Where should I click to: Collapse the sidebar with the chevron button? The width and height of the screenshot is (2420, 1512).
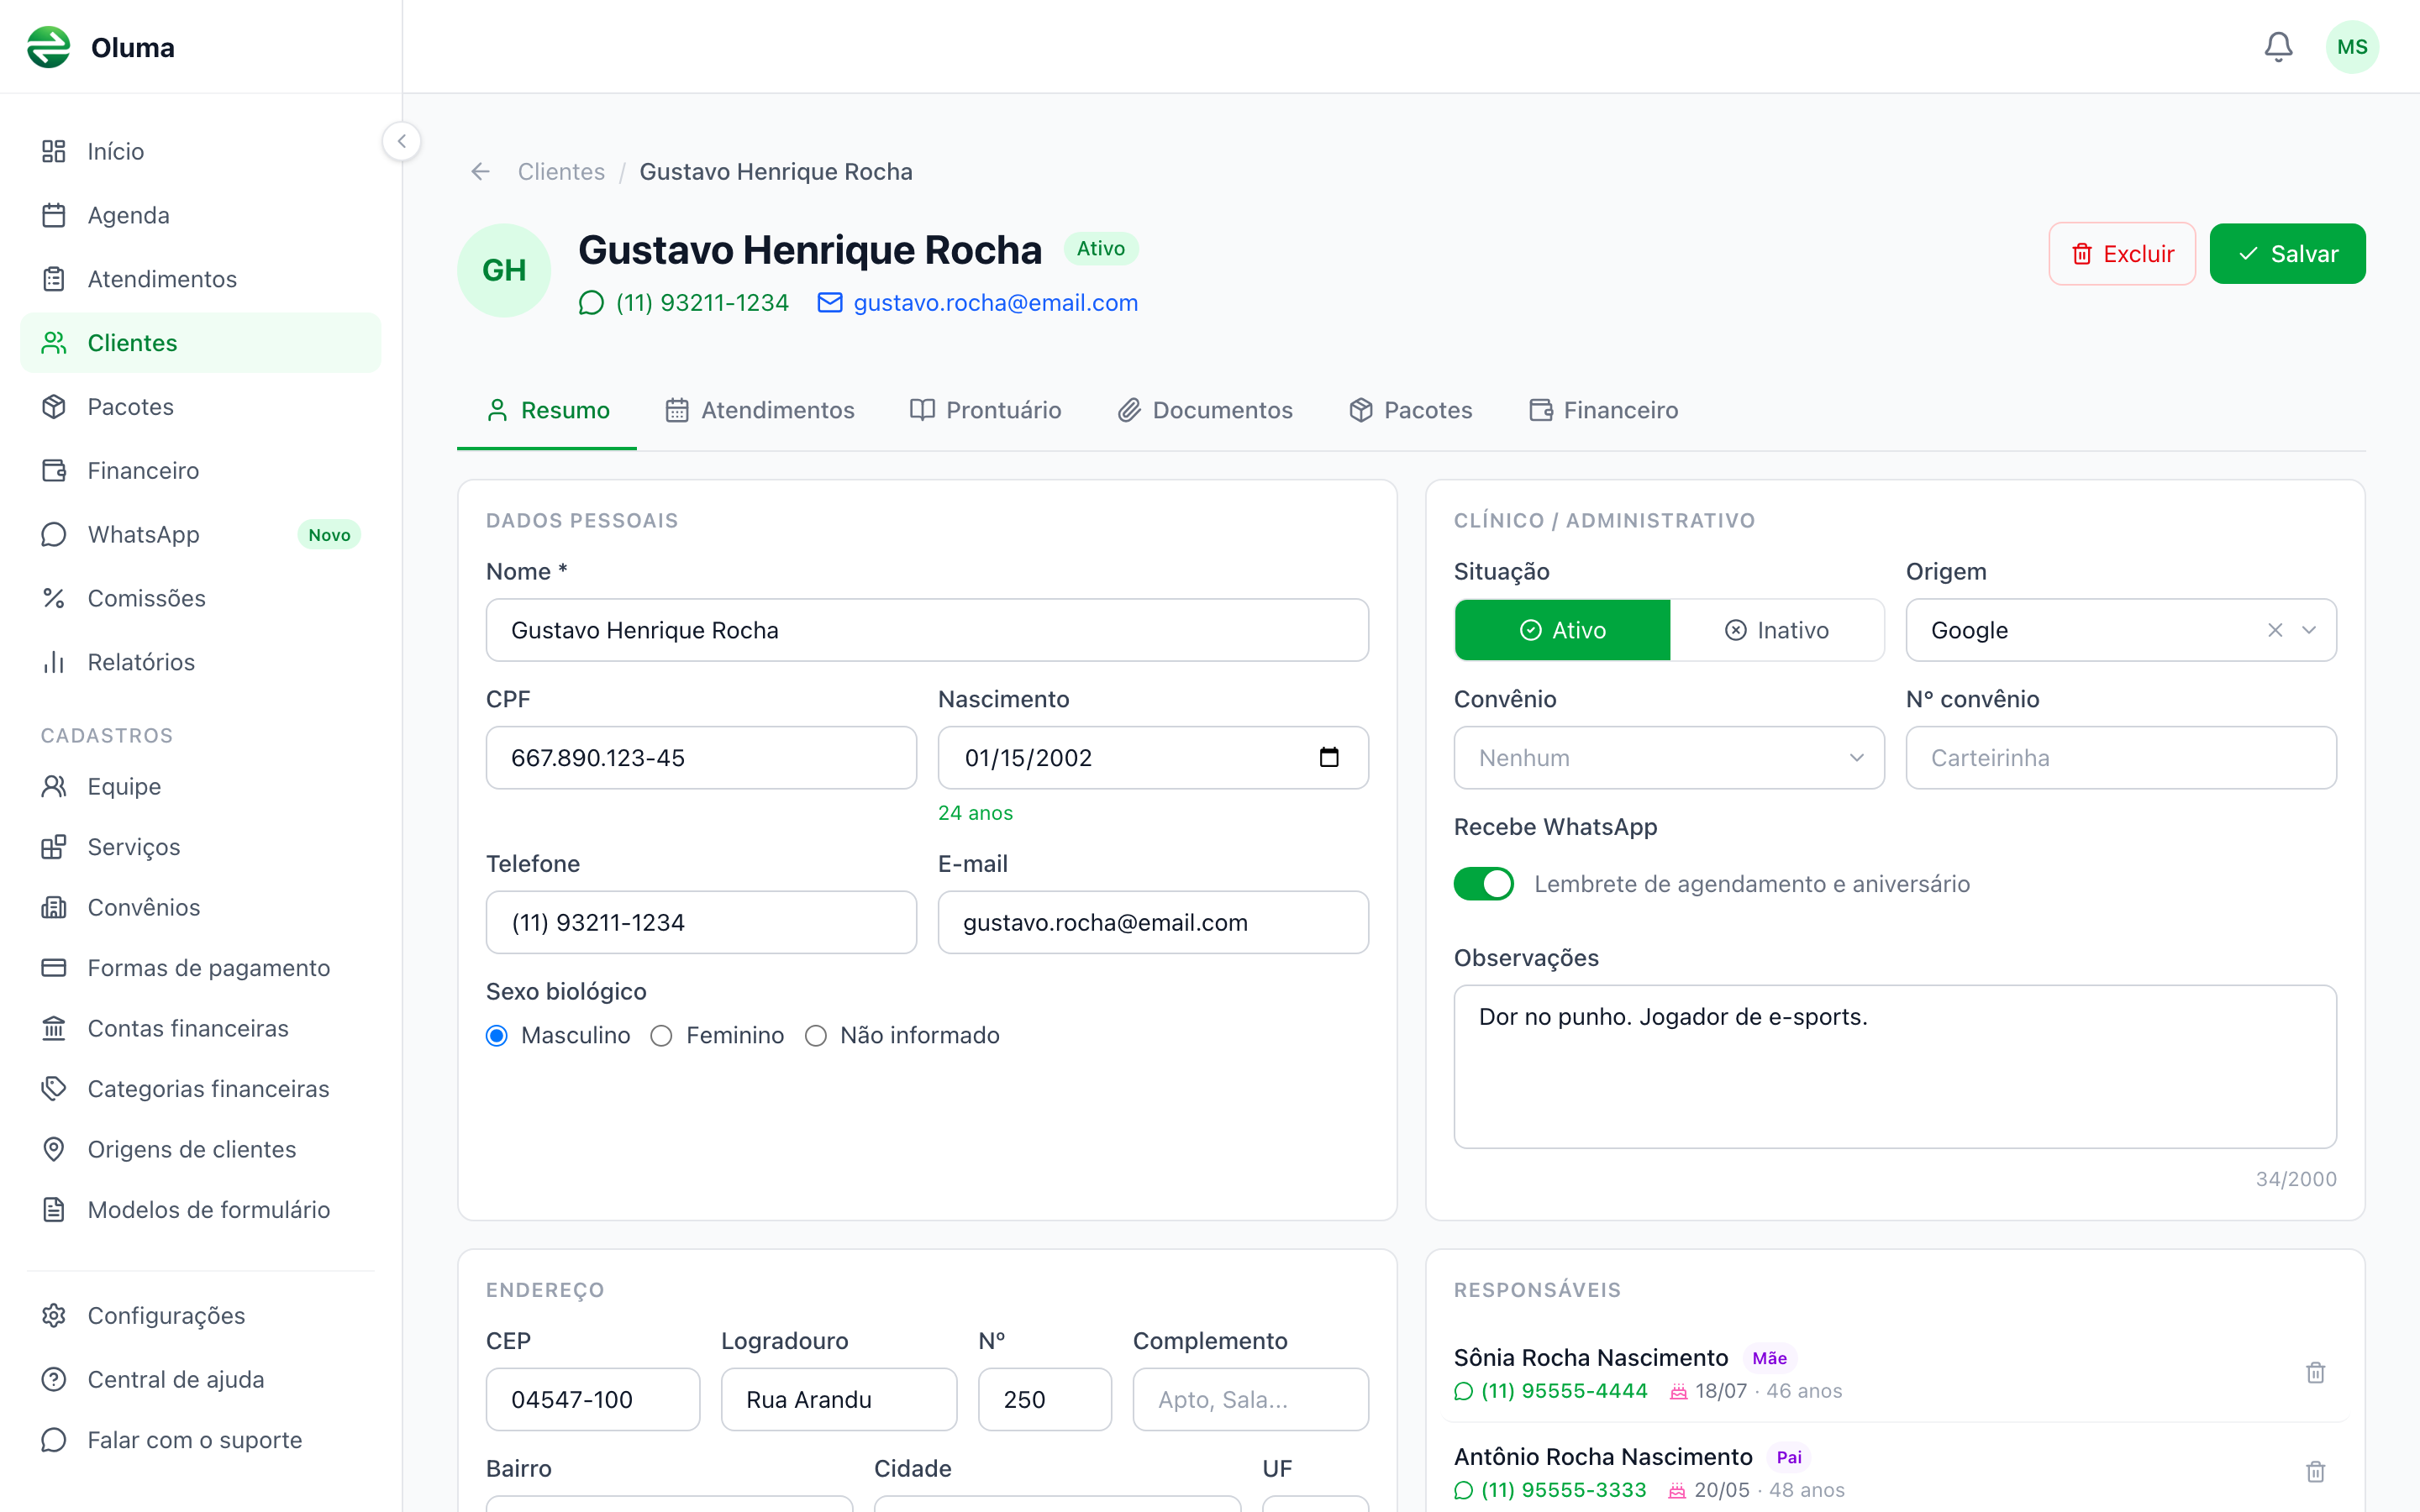(x=402, y=141)
